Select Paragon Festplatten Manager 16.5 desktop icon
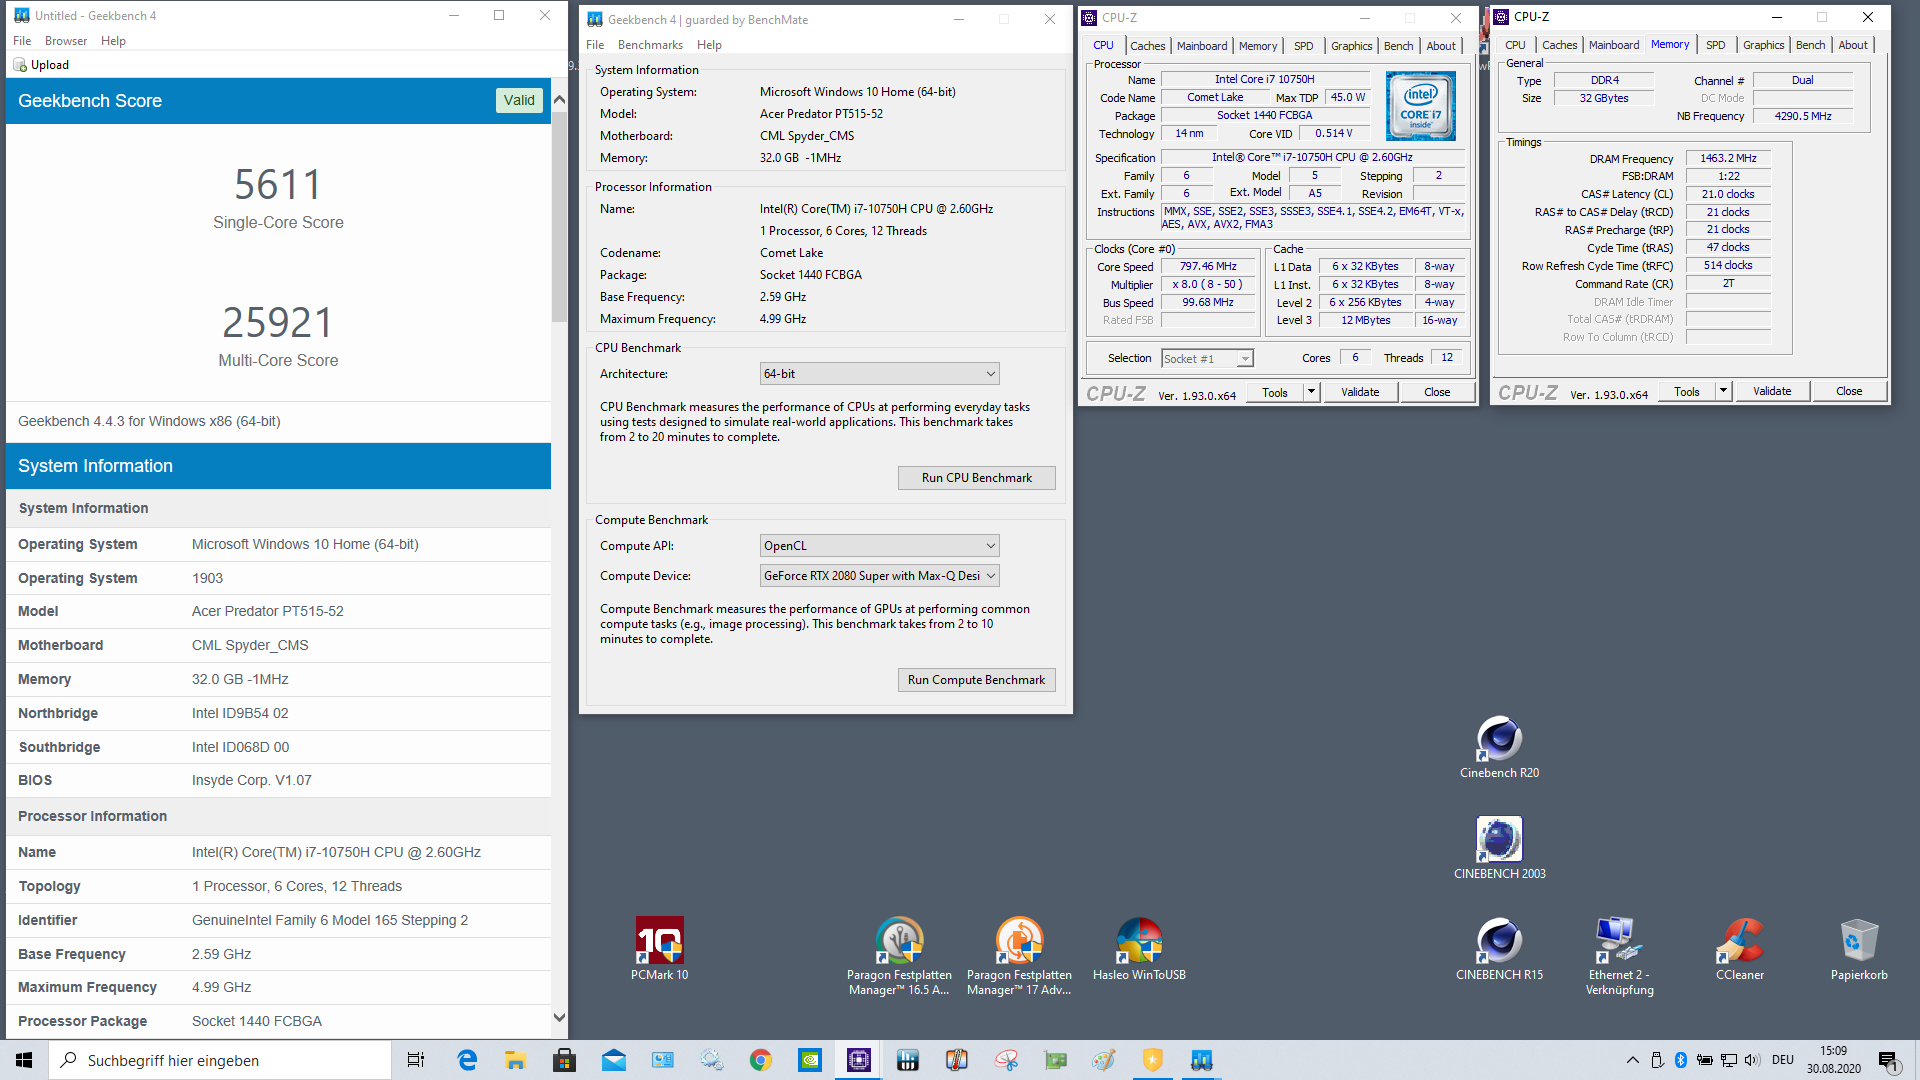 (x=899, y=956)
